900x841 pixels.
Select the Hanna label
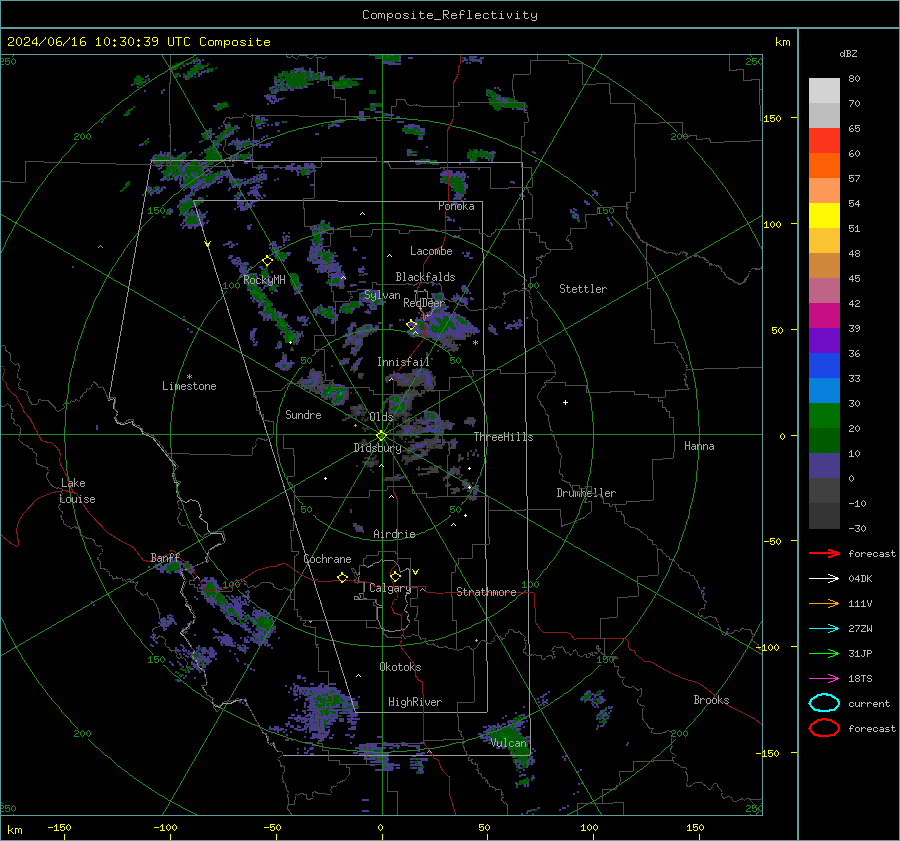coord(699,446)
